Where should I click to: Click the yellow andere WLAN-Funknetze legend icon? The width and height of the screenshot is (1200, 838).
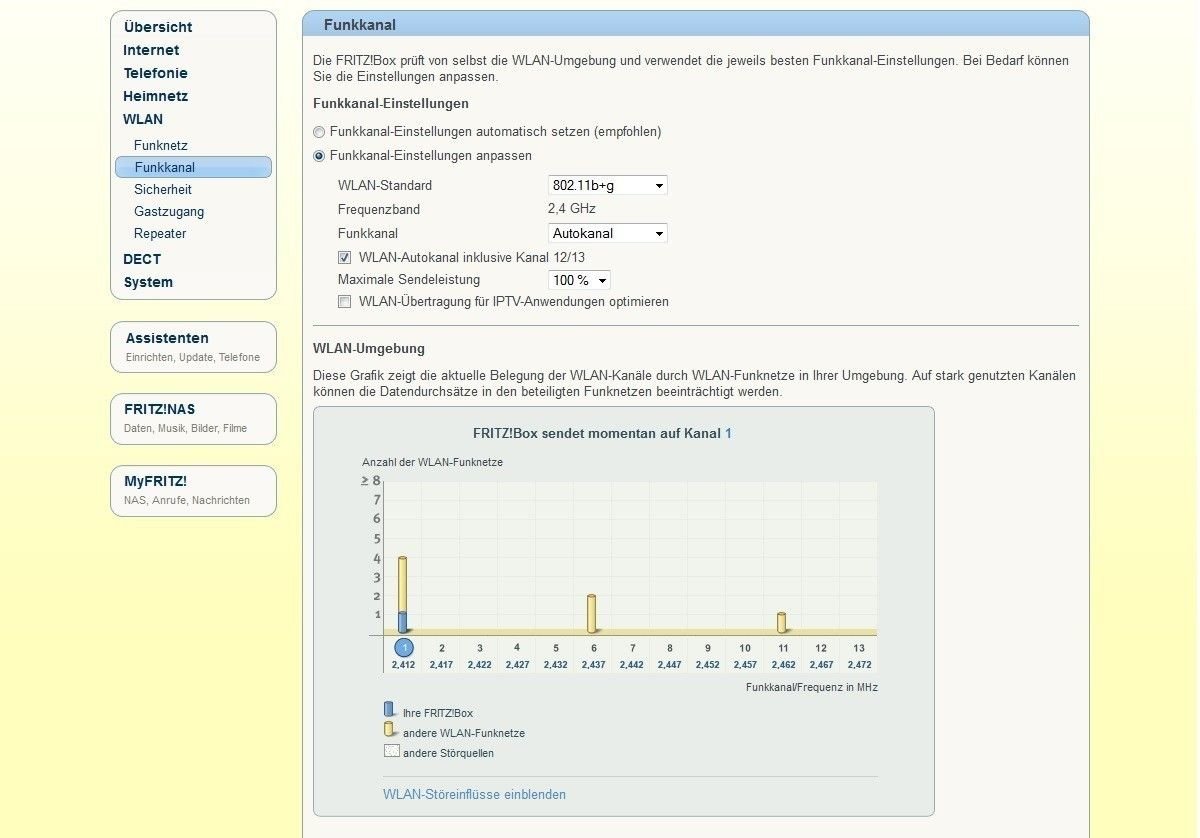389,730
